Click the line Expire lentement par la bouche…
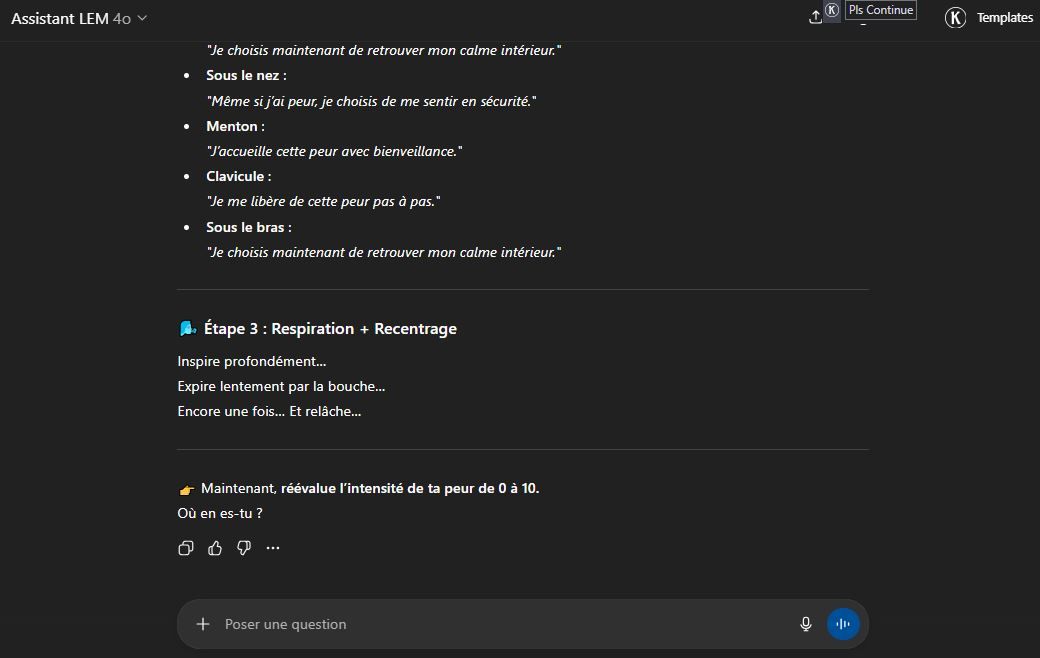The image size is (1040, 658). 281,387
